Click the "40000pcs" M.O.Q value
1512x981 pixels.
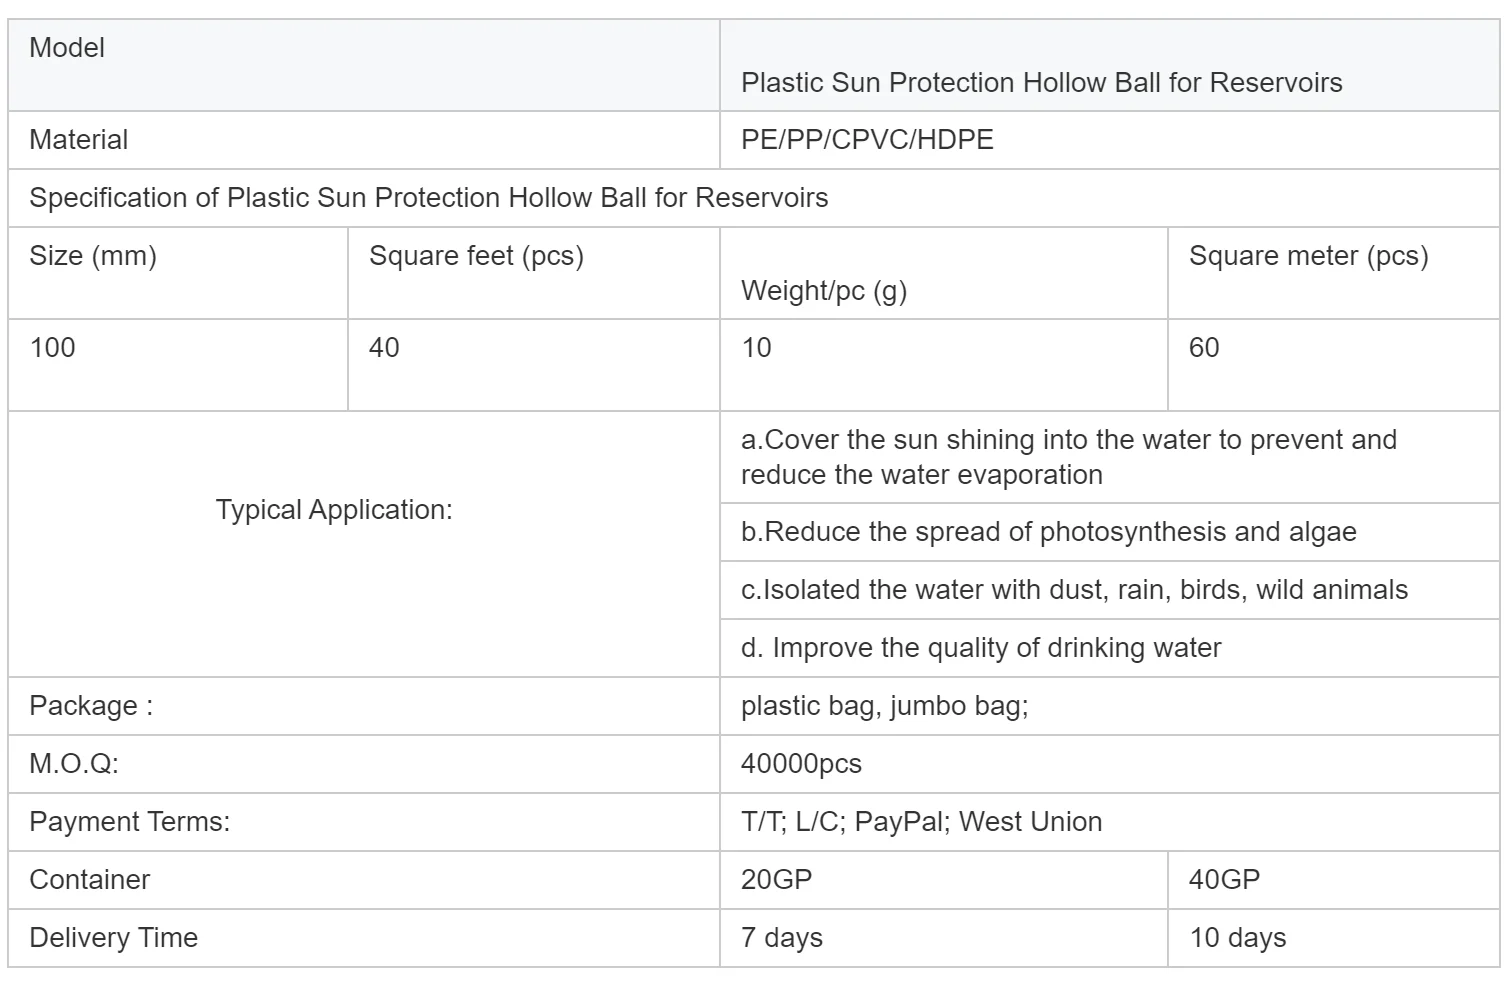pyautogui.click(x=801, y=764)
